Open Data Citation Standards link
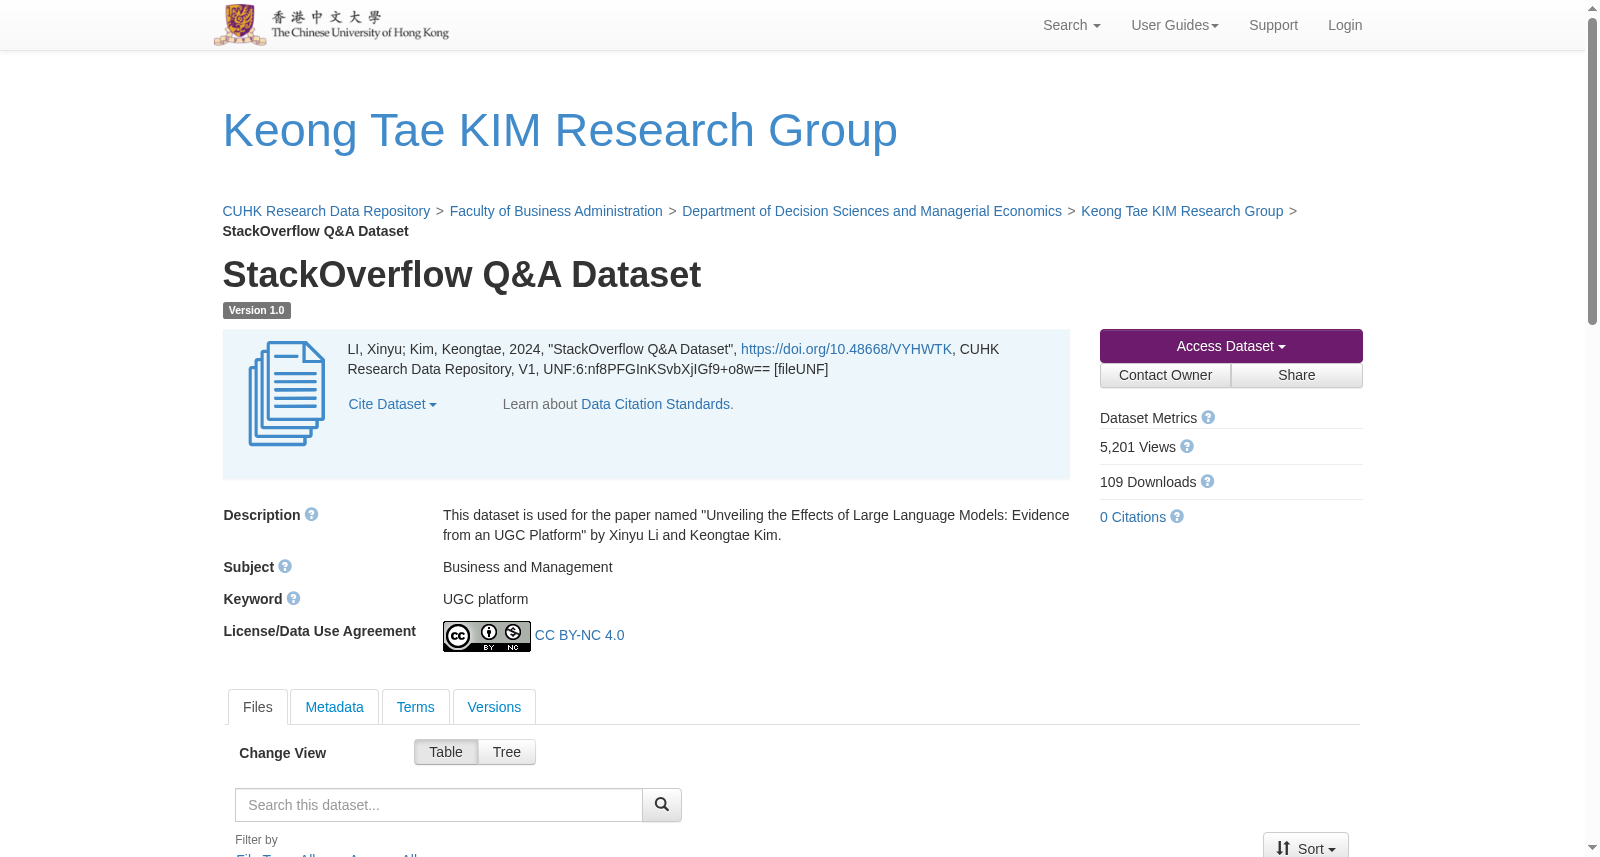Viewport: 1600px width, 857px height. click(657, 404)
